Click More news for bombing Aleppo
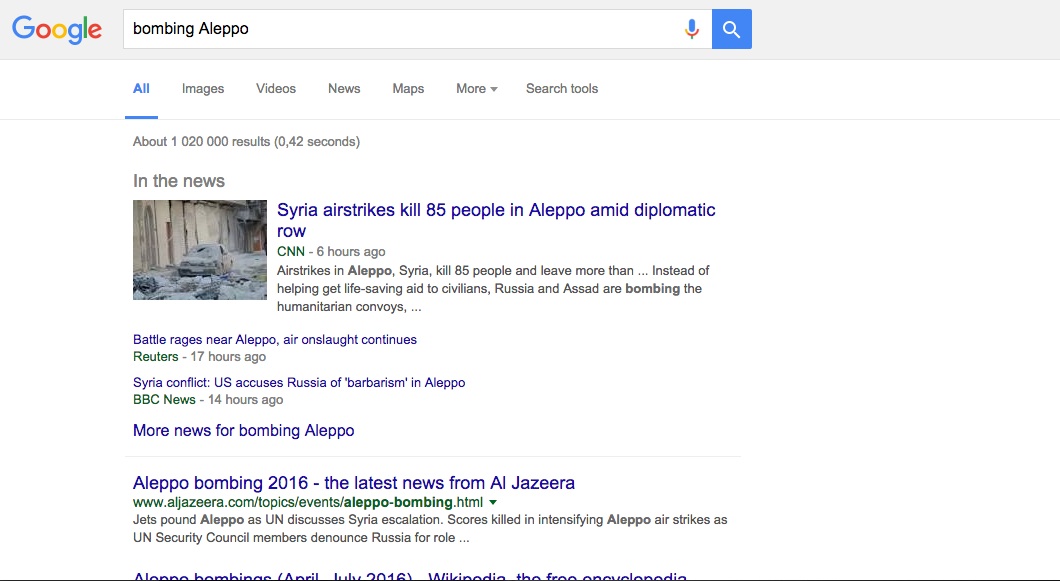The image size is (1060, 581). [243, 430]
